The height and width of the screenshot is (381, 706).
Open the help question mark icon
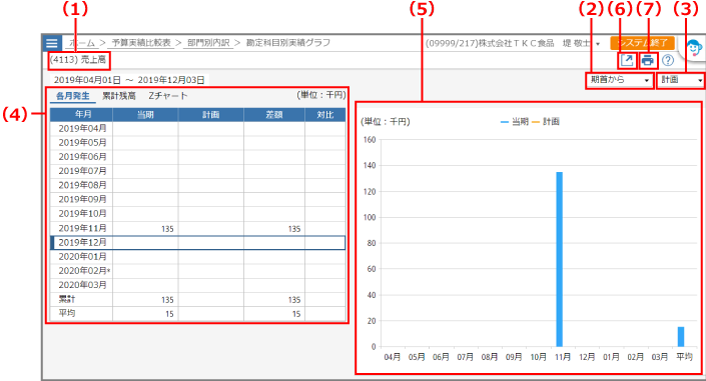coord(668,60)
